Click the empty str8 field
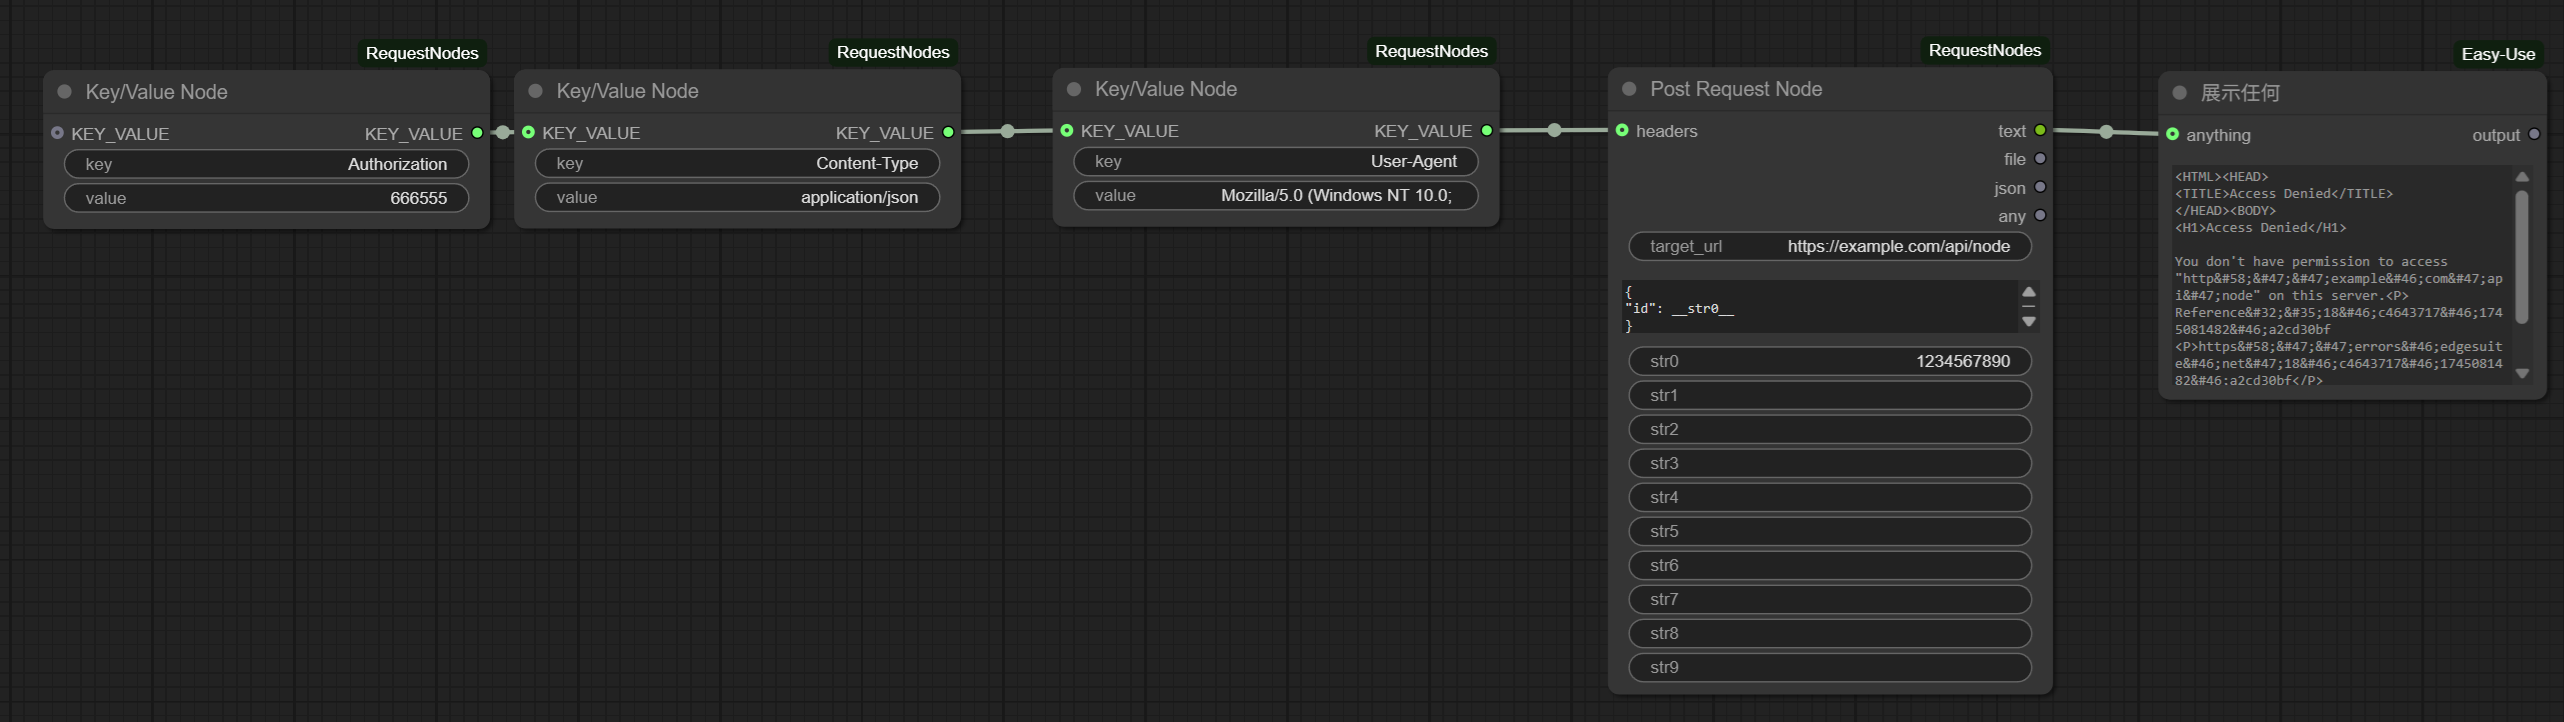Image resolution: width=2564 pixels, height=722 pixels. pyautogui.click(x=1830, y=633)
